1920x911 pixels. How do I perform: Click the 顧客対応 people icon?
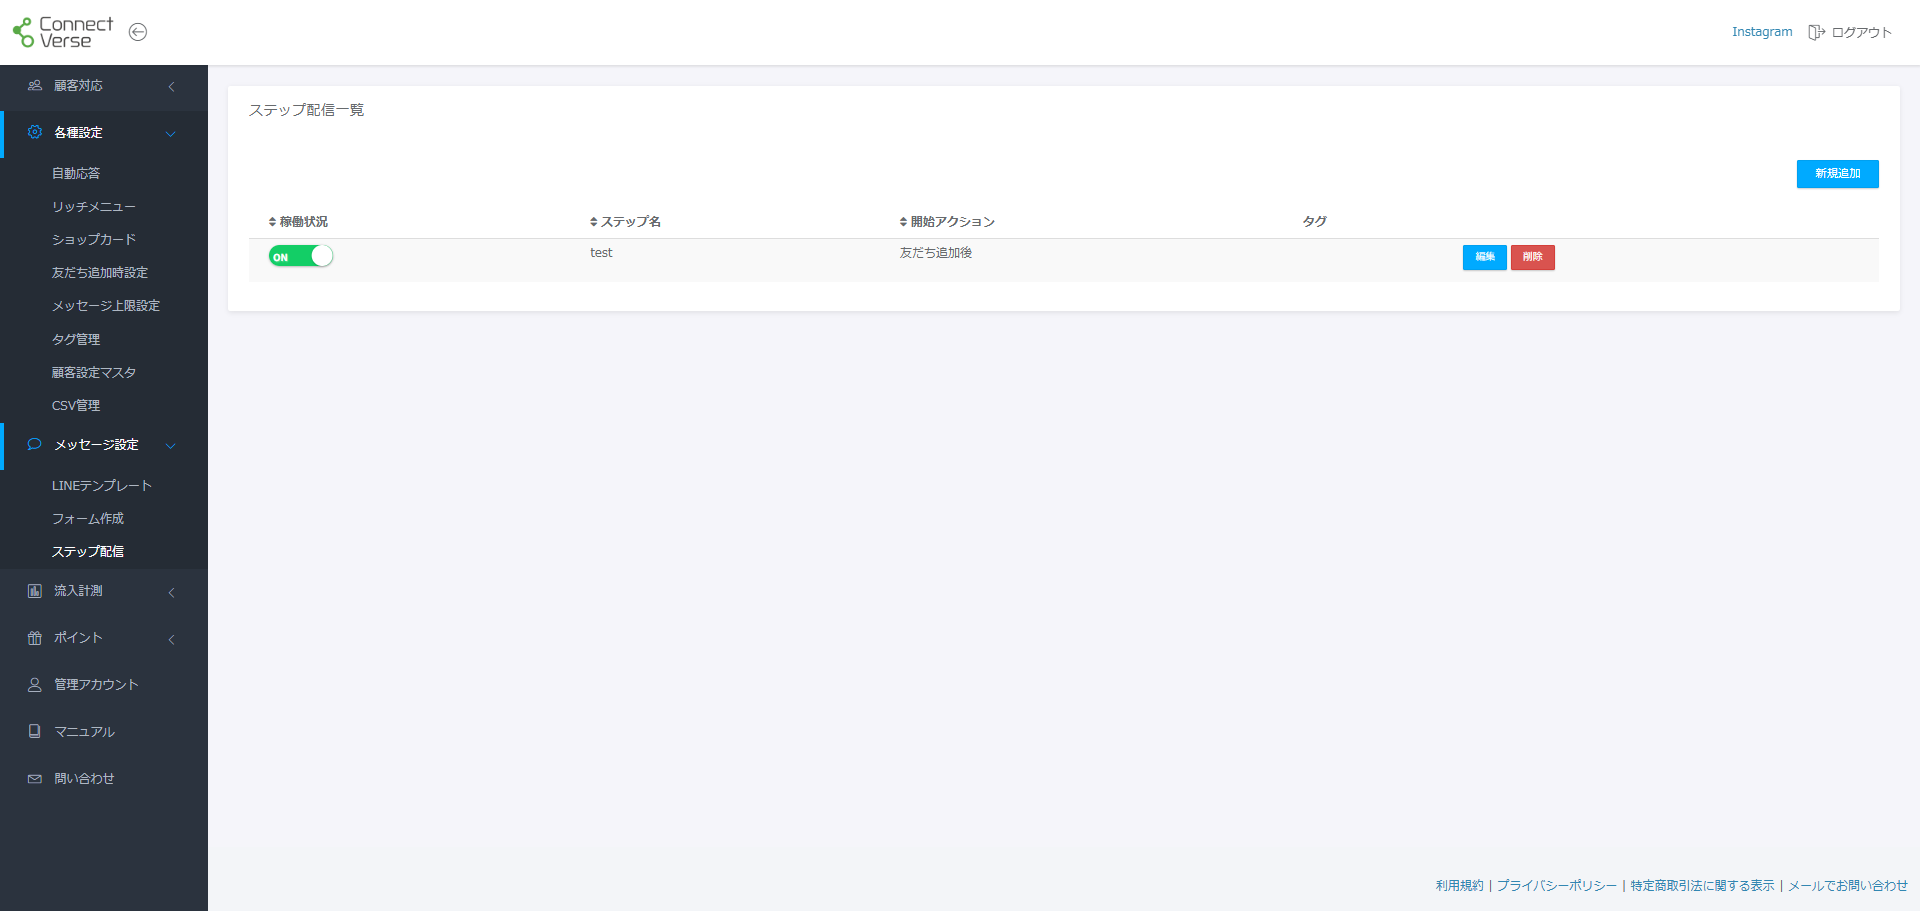[35, 86]
